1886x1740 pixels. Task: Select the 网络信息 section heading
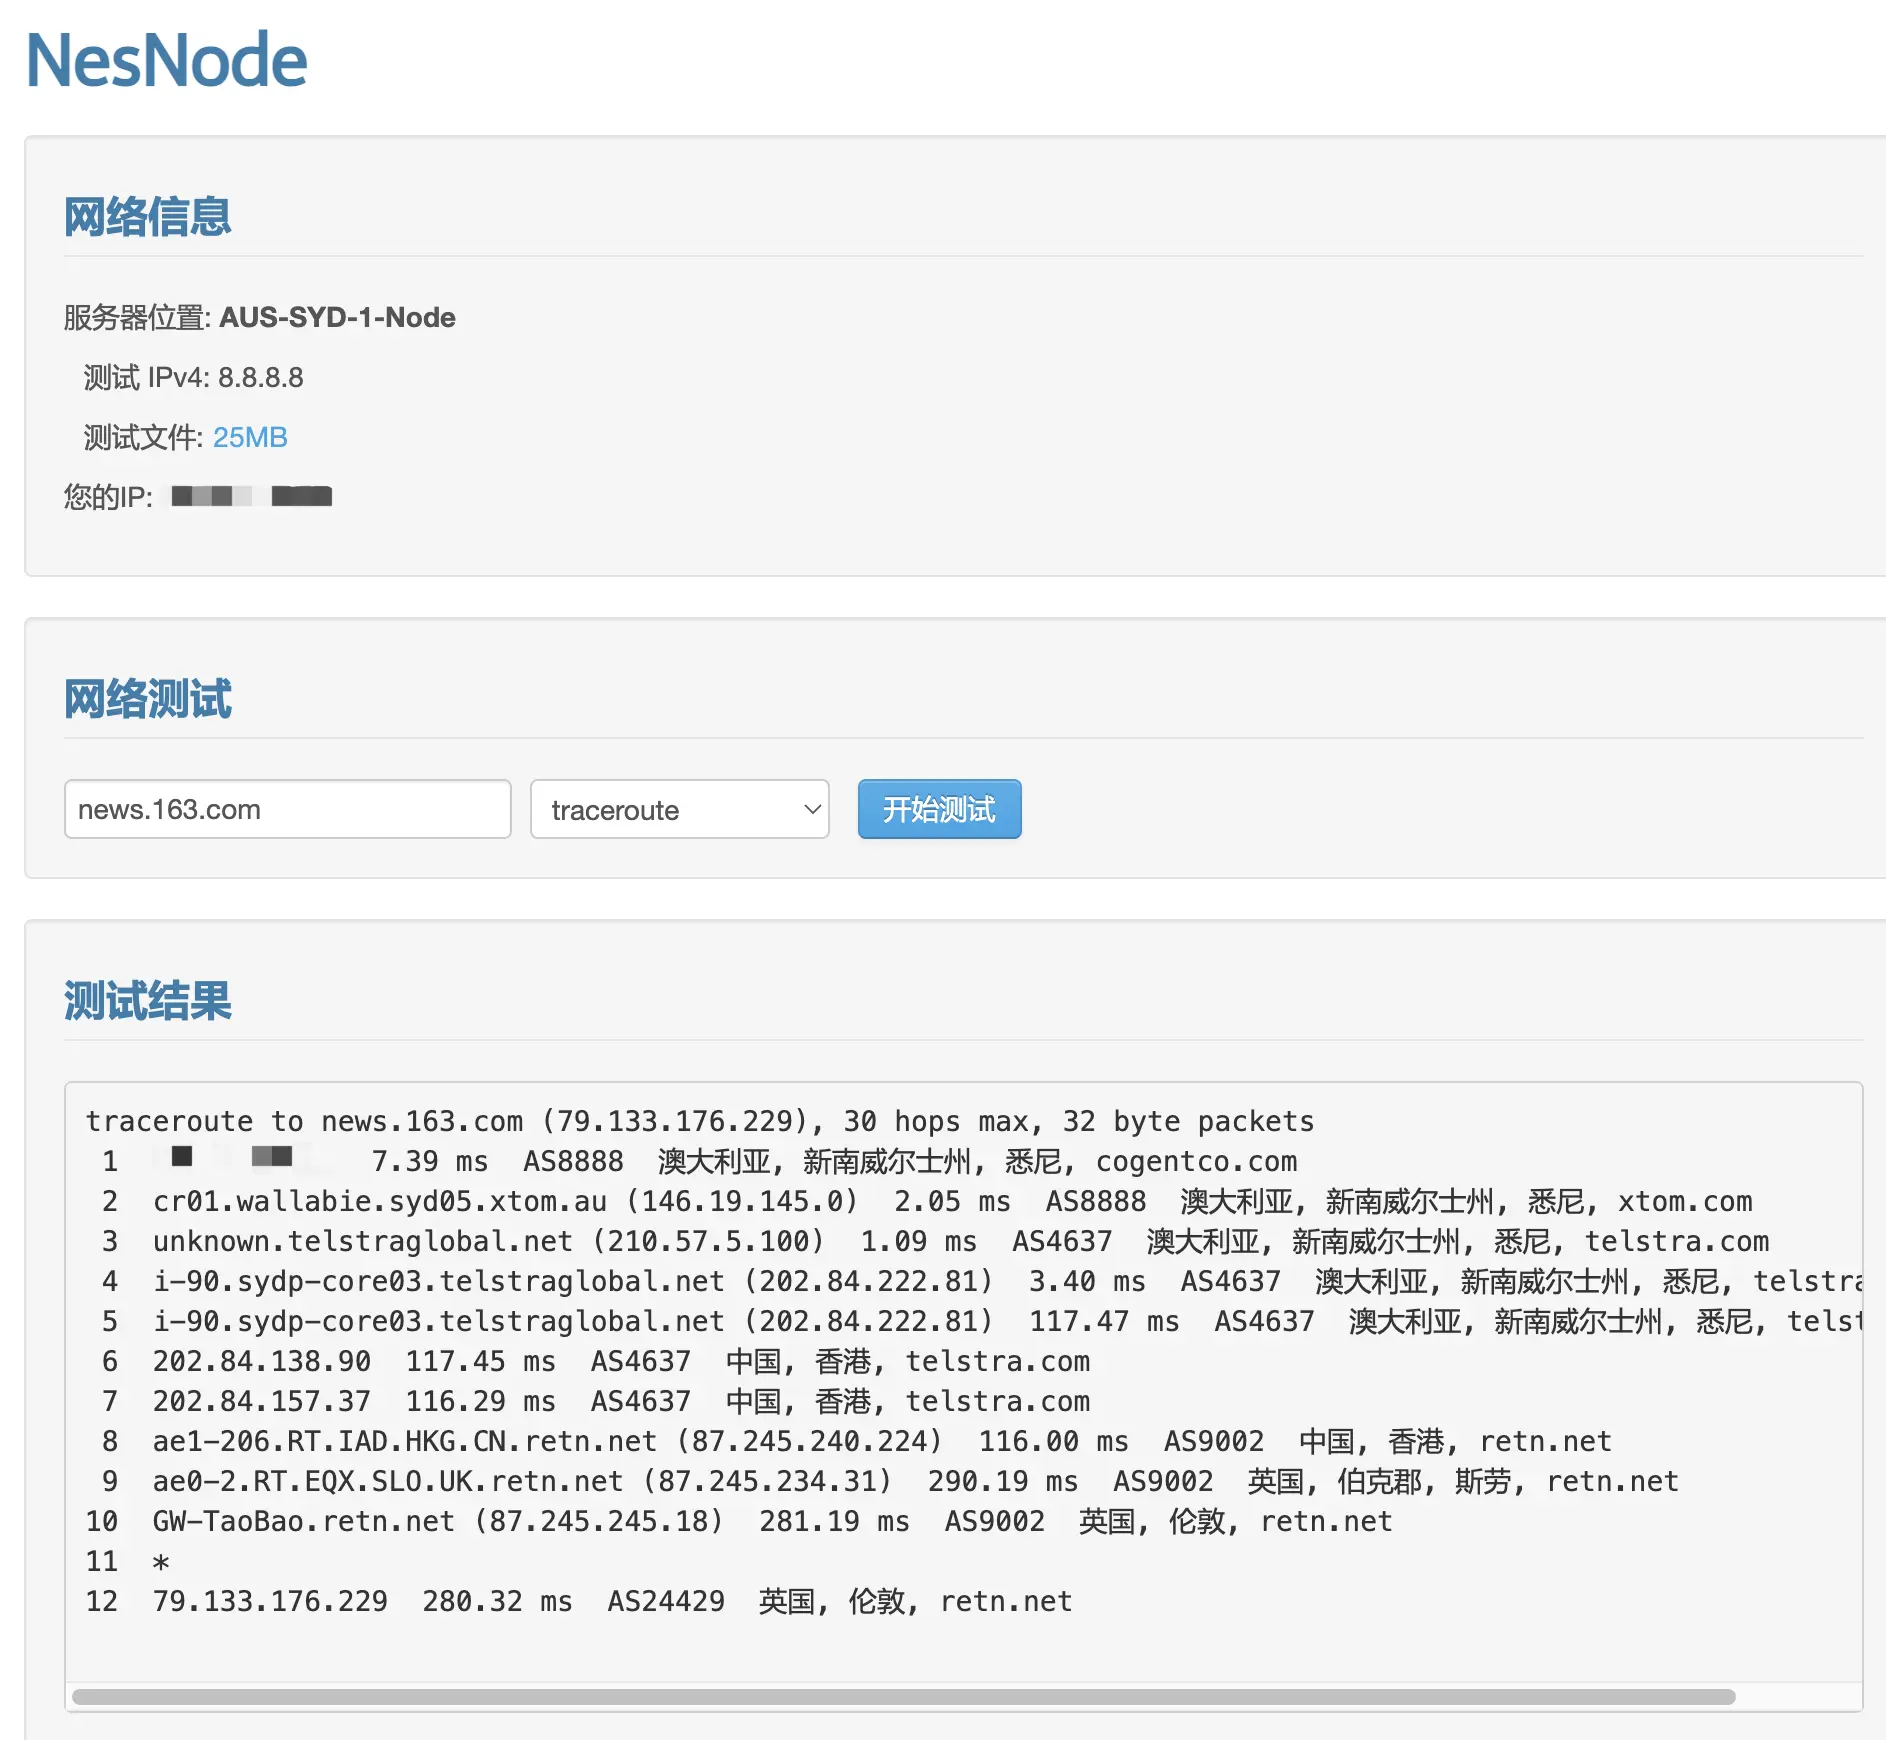click(148, 217)
